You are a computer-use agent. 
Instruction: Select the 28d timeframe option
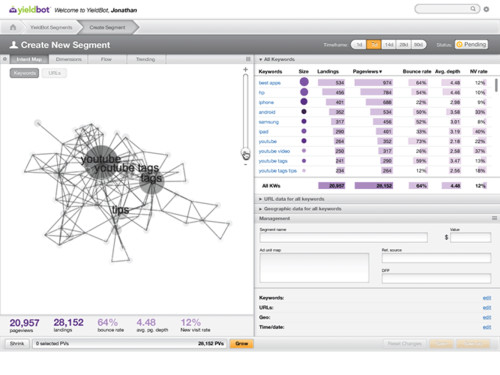[403, 45]
